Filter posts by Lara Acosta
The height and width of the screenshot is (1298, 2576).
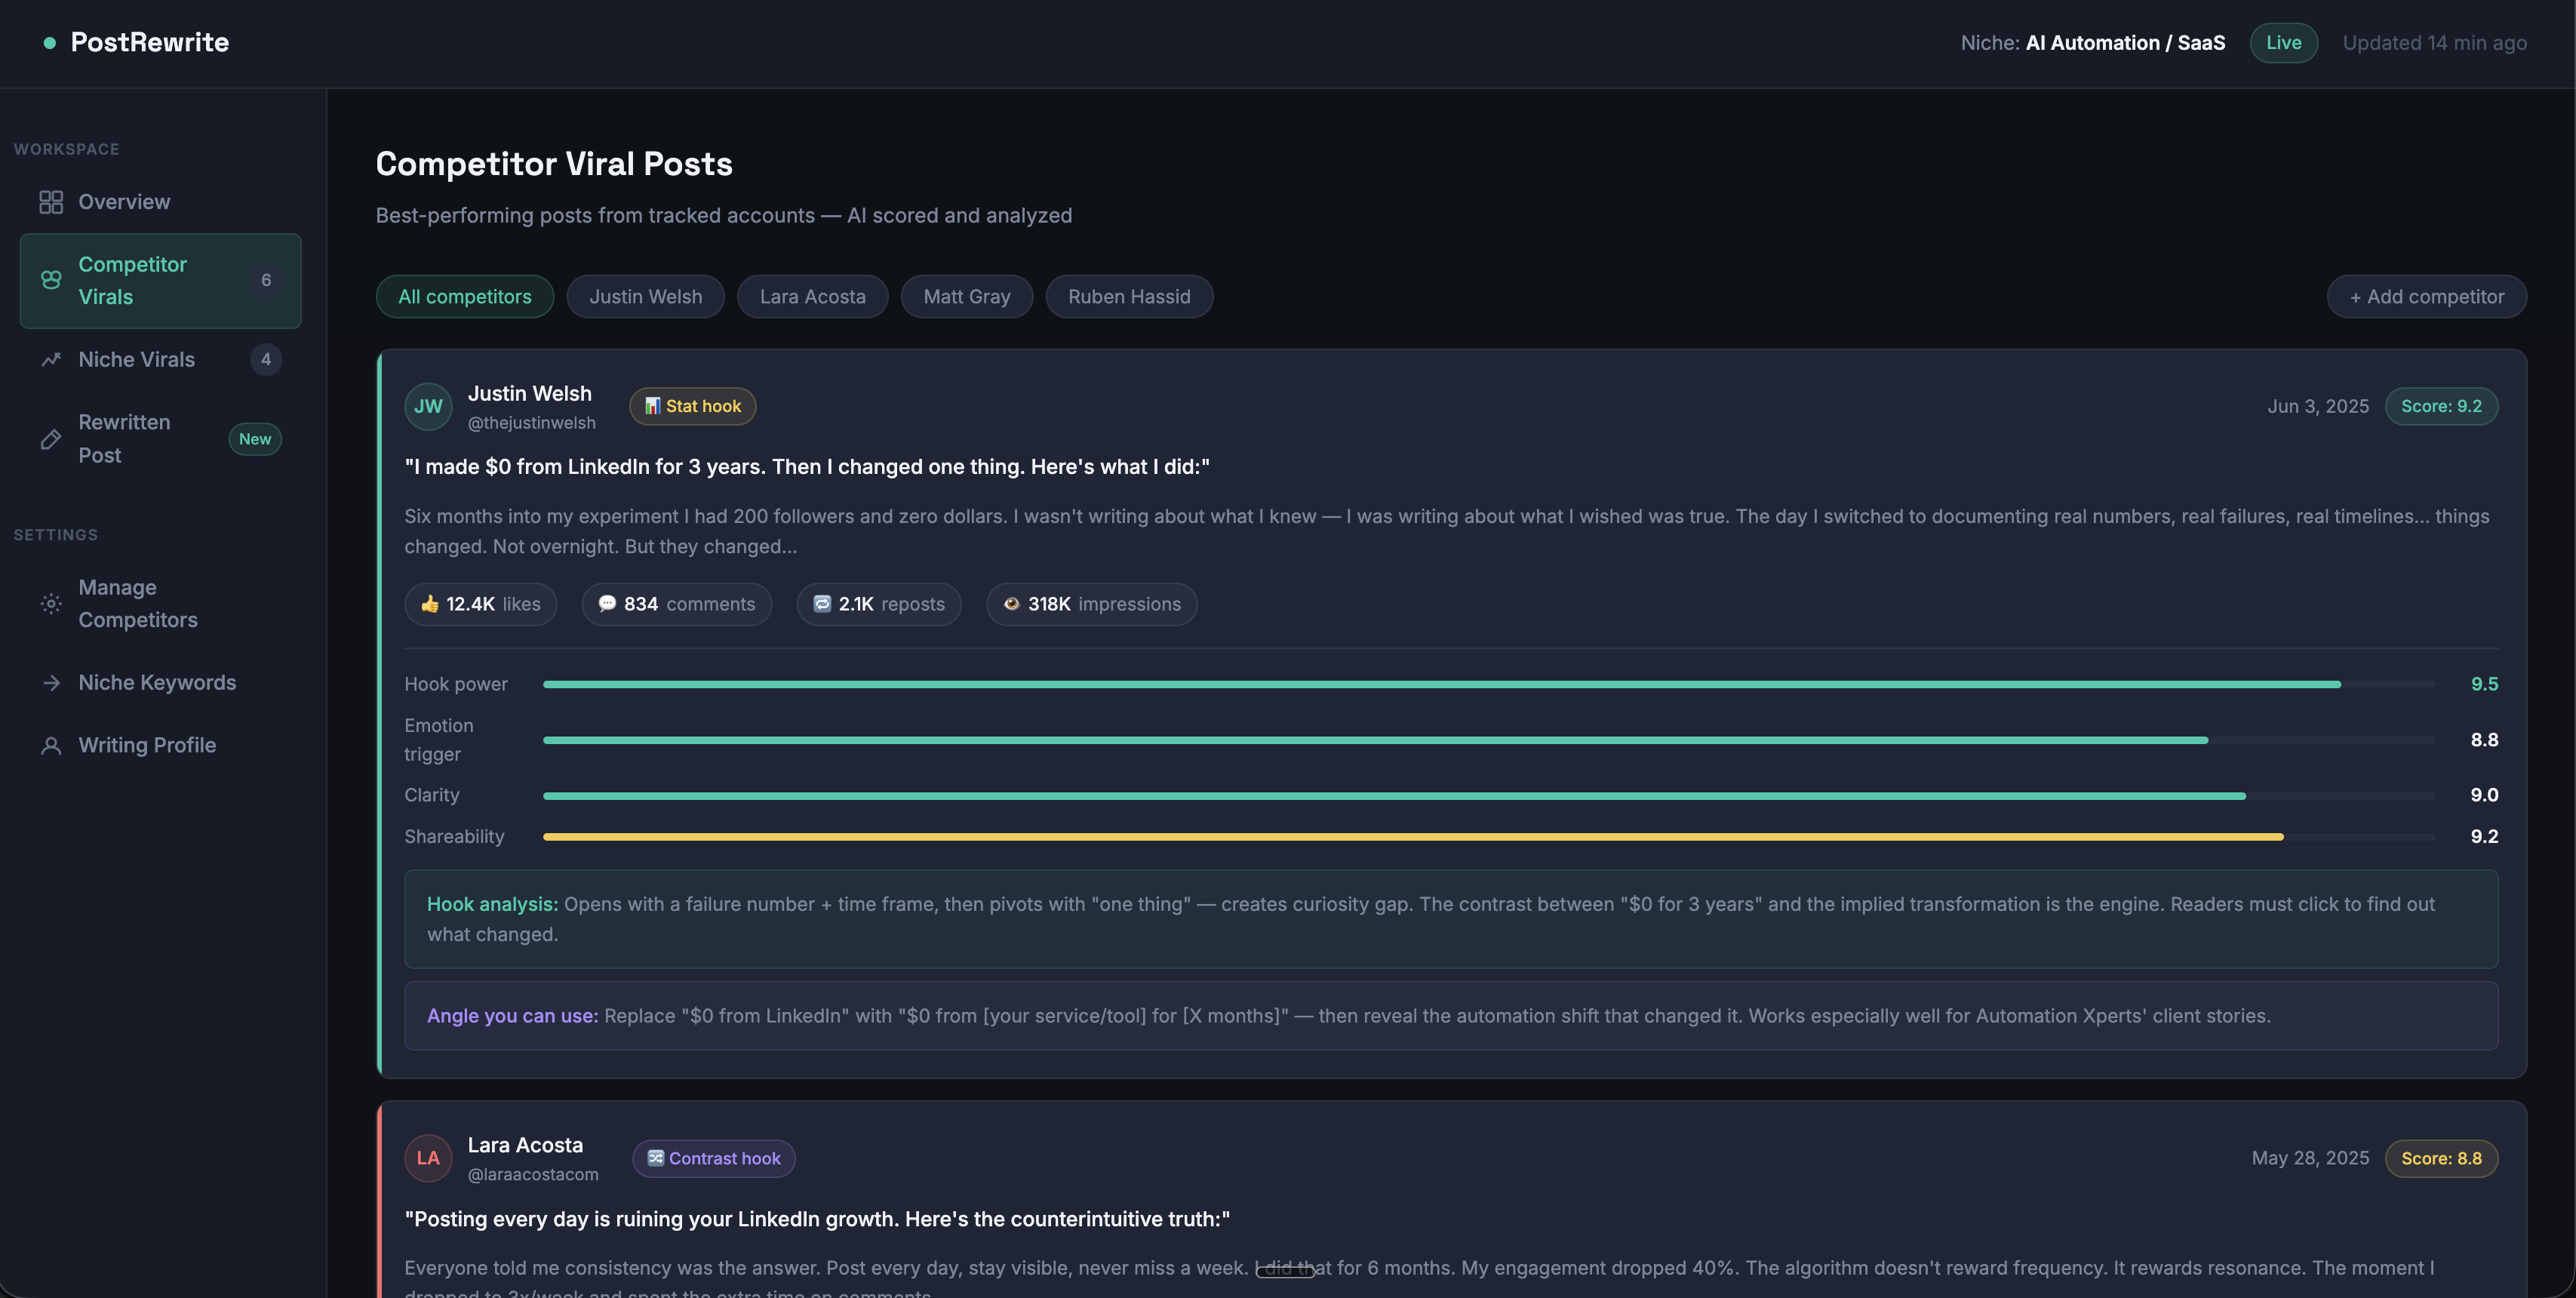point(813,297)
